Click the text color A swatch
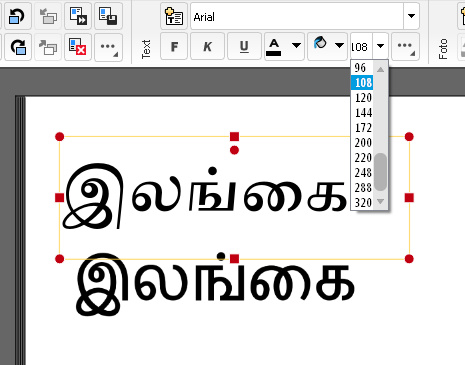The height and width of the screenshot is (365, 465). click(x=274, y=47)
